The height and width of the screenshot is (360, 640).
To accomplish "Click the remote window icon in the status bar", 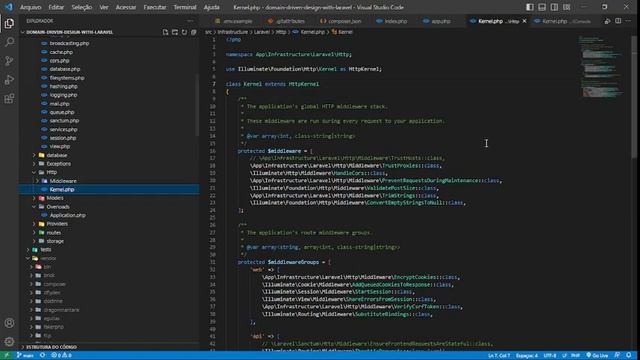I will click(6, 356).
